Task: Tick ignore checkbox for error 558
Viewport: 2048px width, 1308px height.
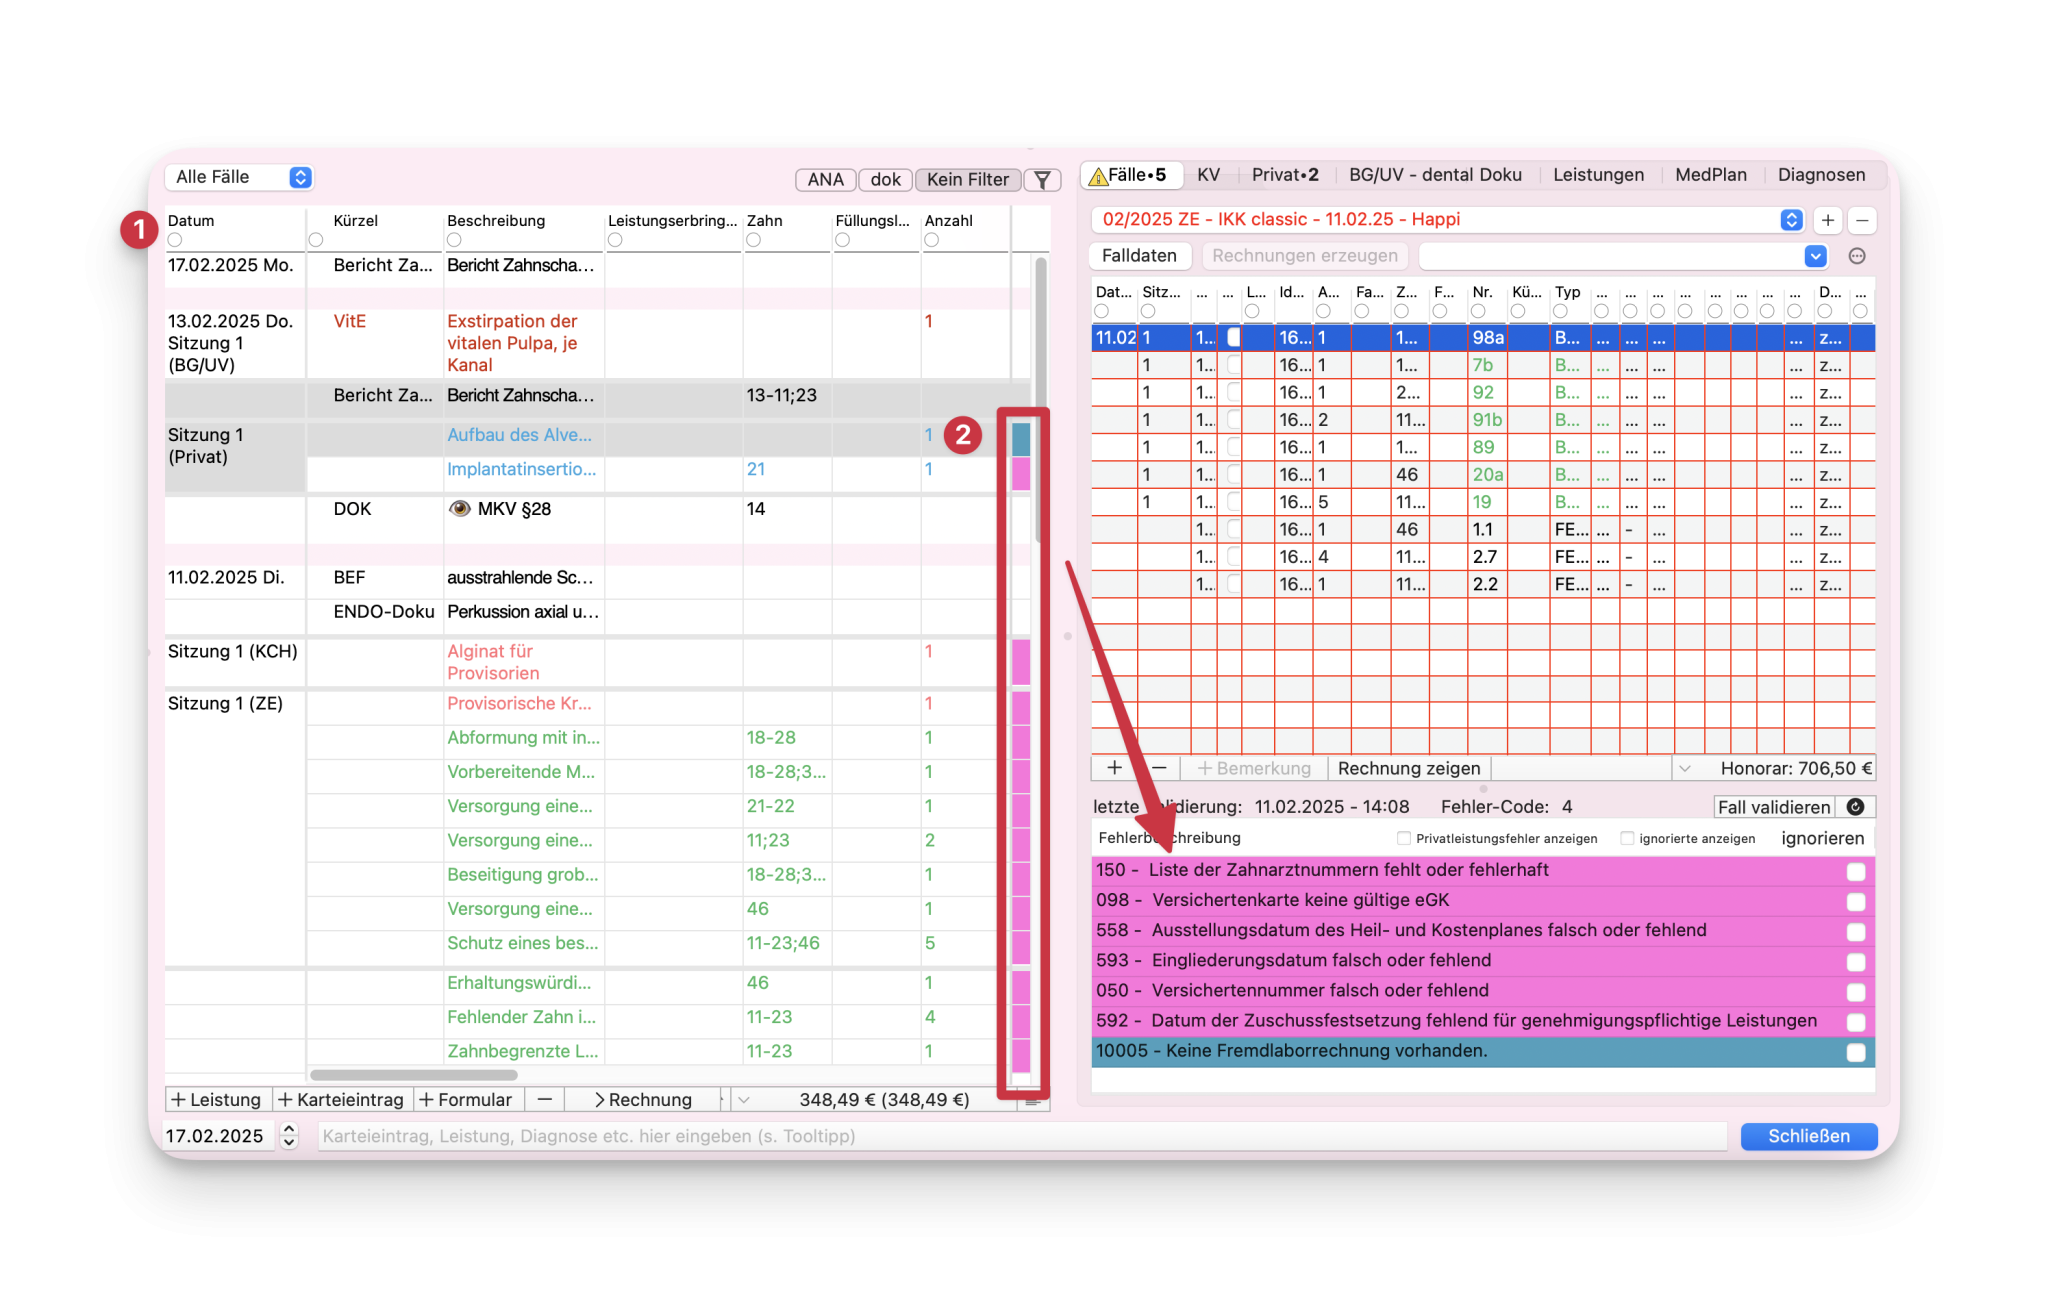Action: pos(1856,932)
